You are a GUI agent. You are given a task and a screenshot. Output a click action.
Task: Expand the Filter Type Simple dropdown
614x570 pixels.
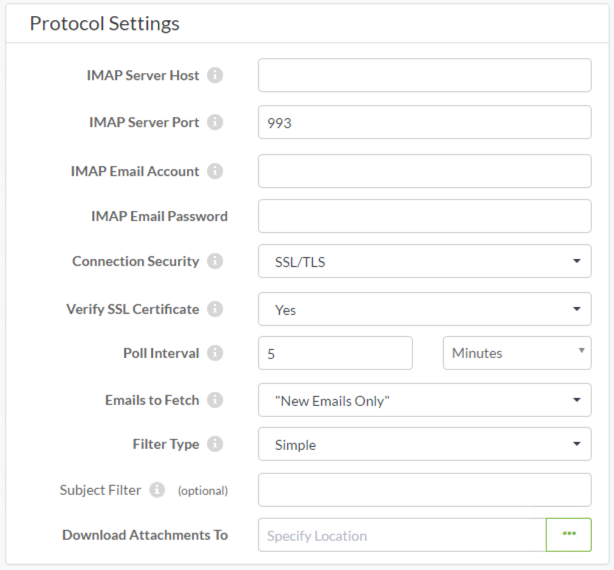(x=424, y=444)
